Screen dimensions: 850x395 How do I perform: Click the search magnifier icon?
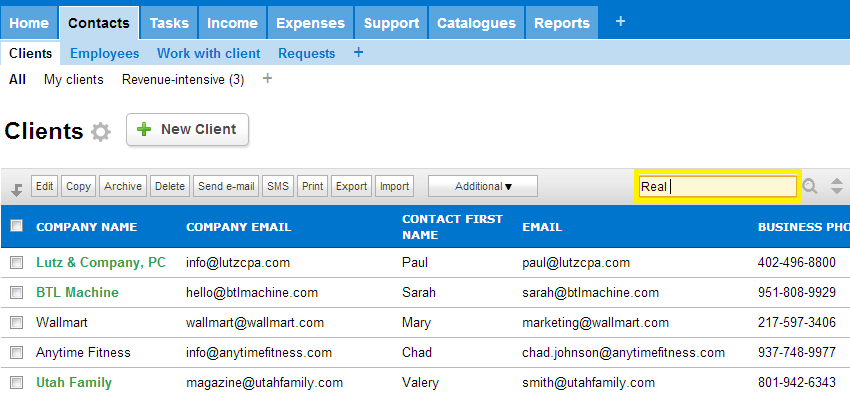[x=810, y=186]
